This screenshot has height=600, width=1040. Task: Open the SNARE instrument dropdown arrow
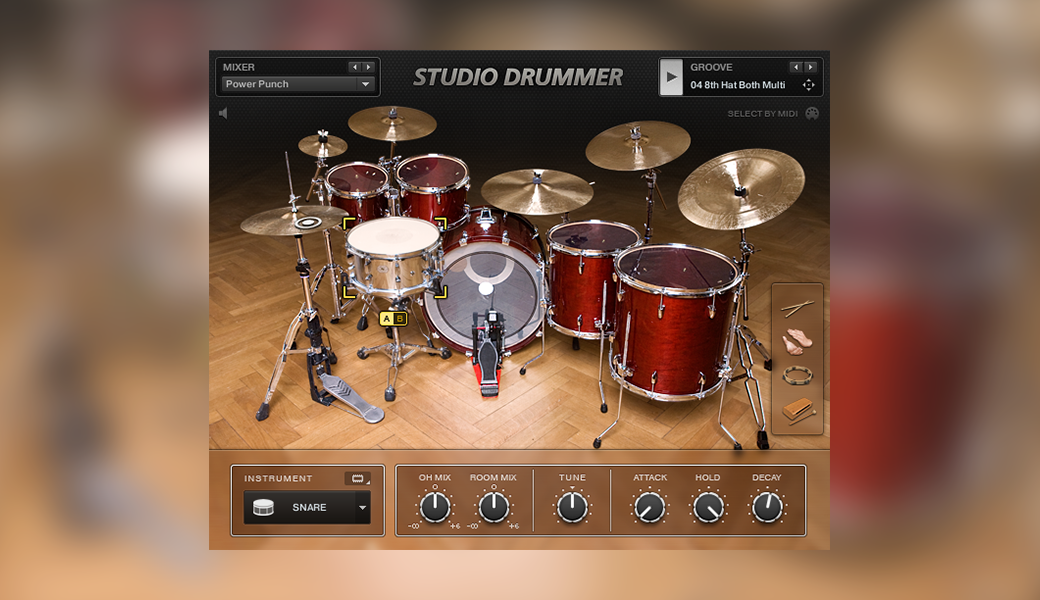363,508
